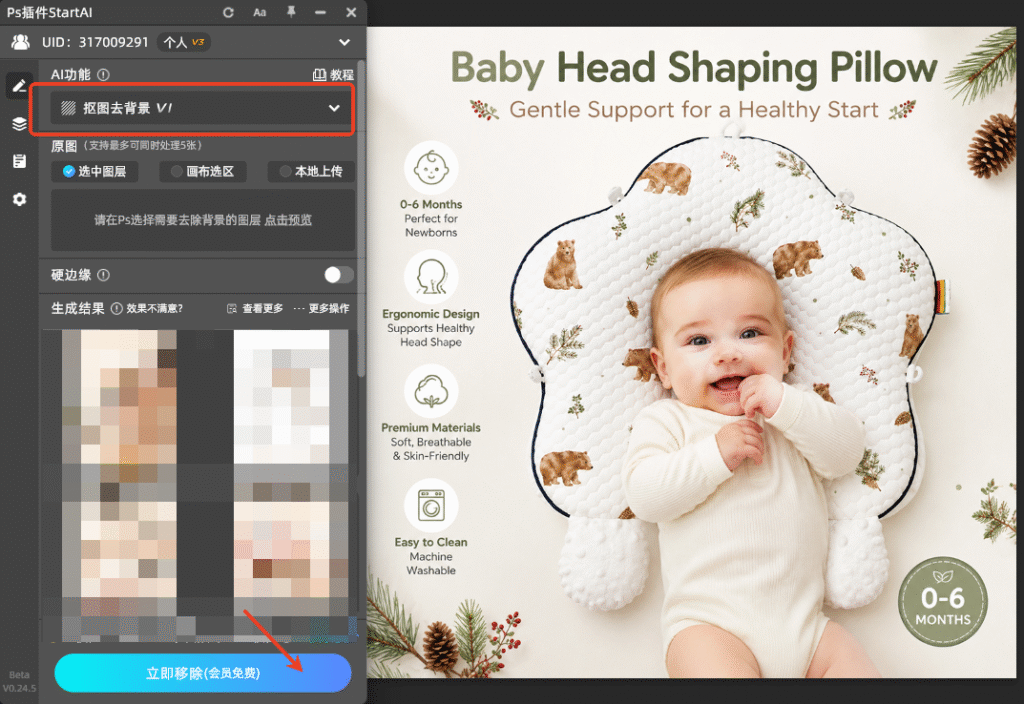
Task: Open the layers stack sidebar icon
Action: 20,123
